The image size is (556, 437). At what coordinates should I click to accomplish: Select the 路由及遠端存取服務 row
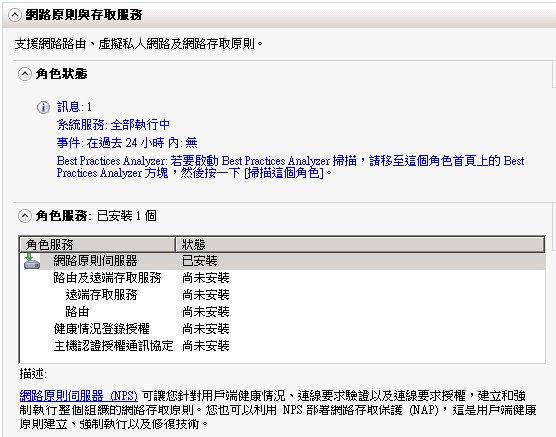(x=282, y=278)
